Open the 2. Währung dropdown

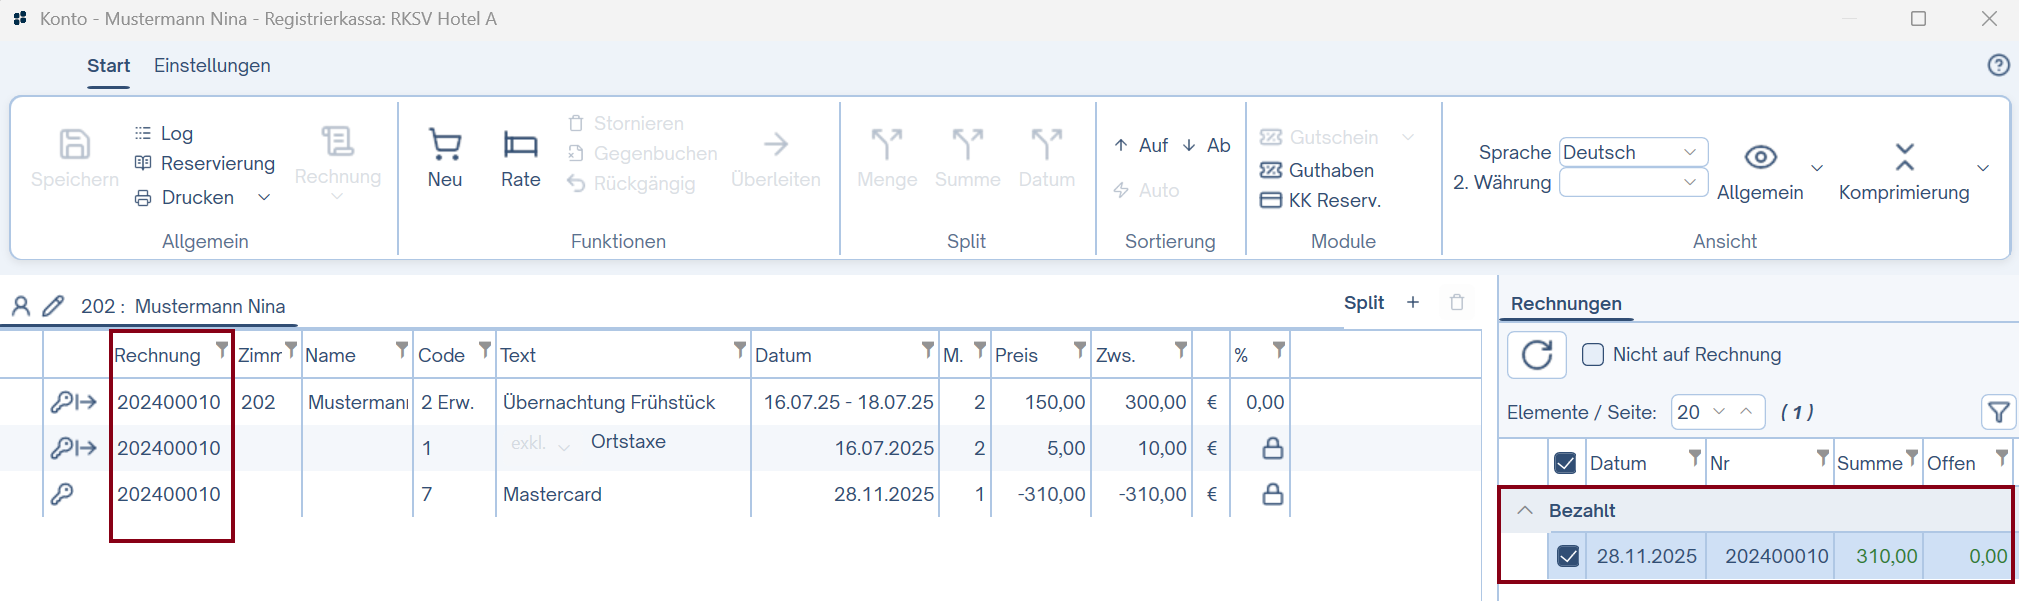pos(1633,182)
